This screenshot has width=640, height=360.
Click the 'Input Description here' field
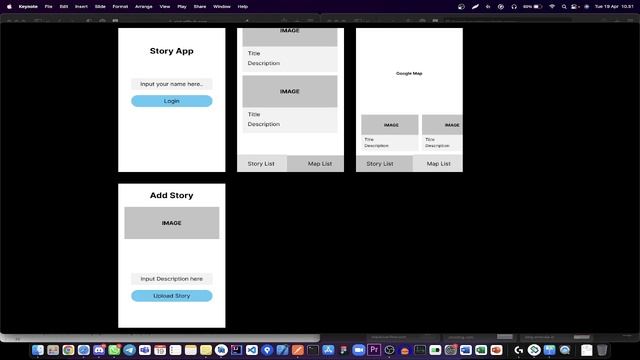(172, 279)
